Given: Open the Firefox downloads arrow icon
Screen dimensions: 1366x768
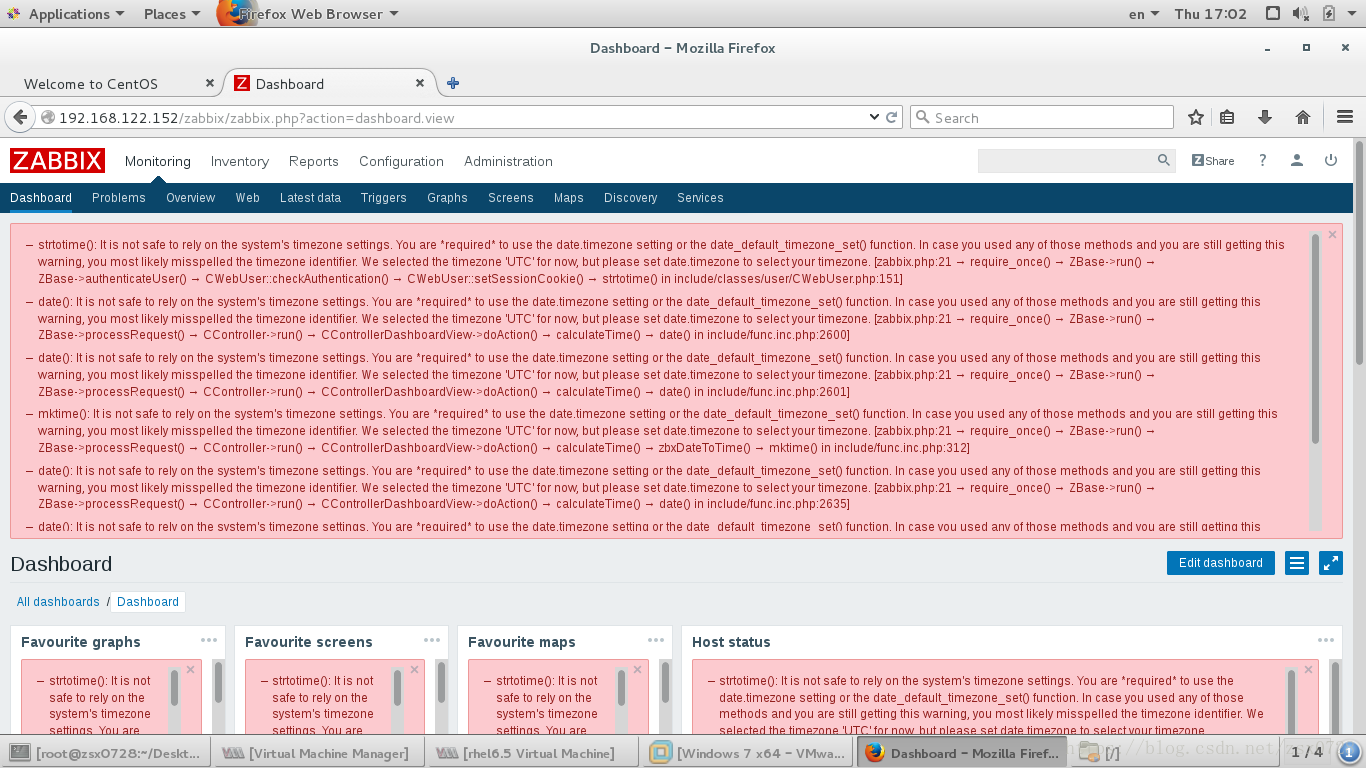Looking at the screenshot, I should (x=1265, y=117).
